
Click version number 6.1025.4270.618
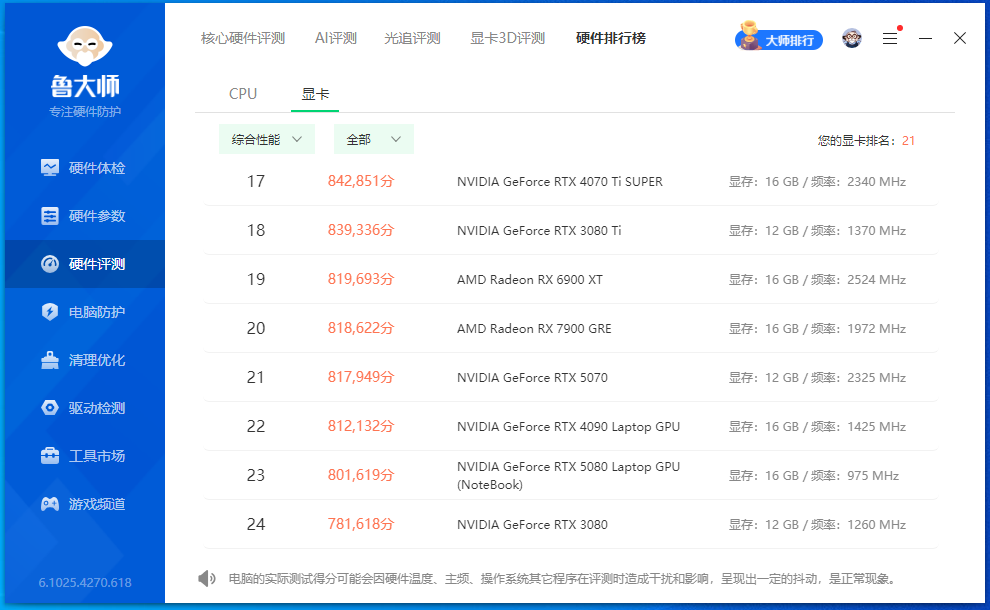pos(85,582)
